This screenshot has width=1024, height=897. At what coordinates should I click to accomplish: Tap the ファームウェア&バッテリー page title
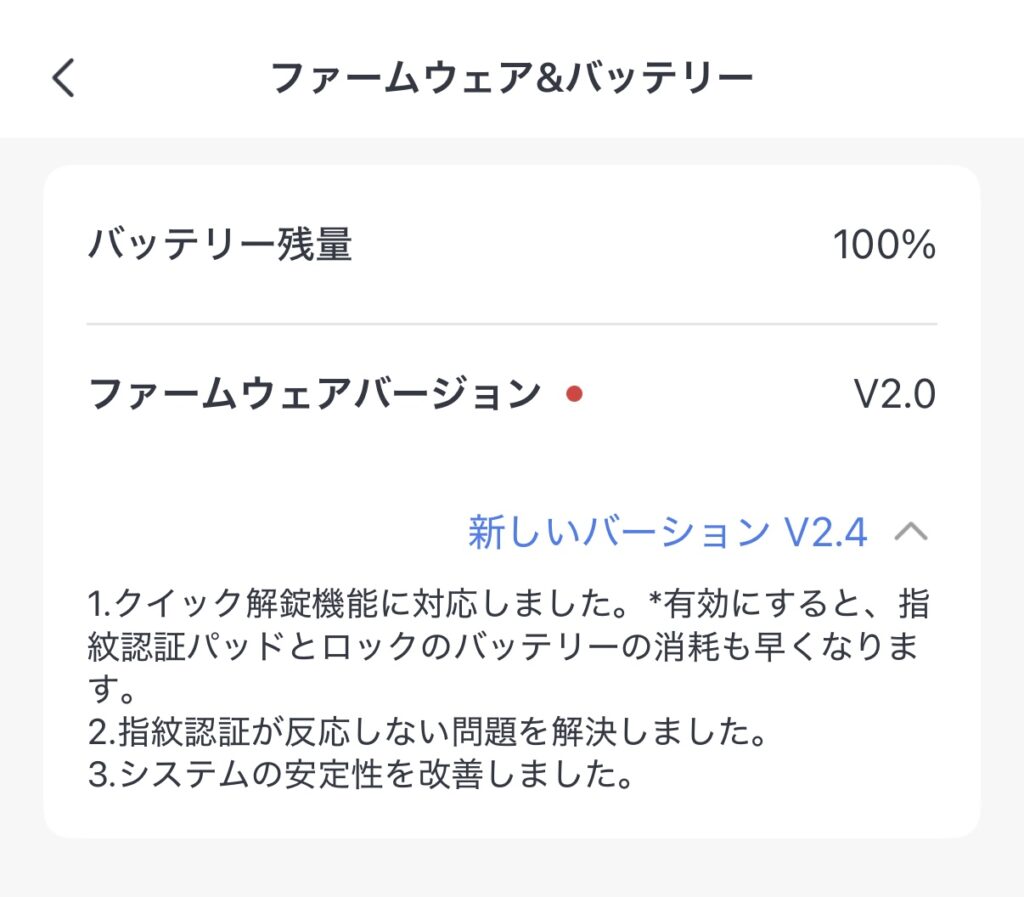[x=511, y=78]
